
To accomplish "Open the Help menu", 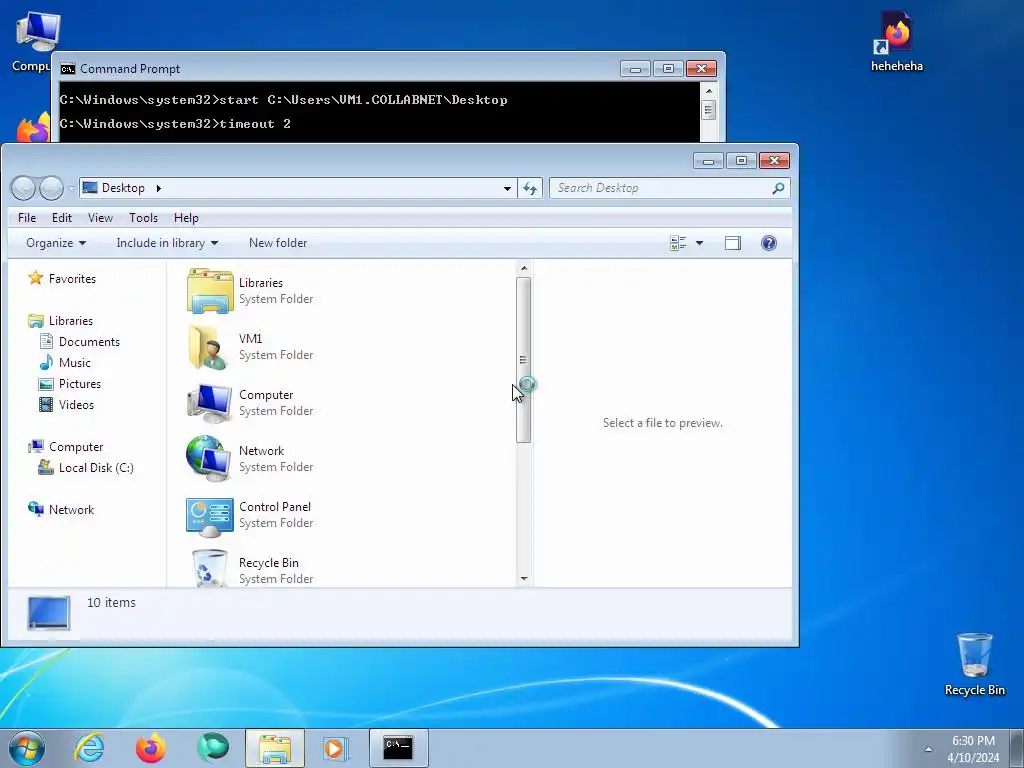I will pos(186,217).
